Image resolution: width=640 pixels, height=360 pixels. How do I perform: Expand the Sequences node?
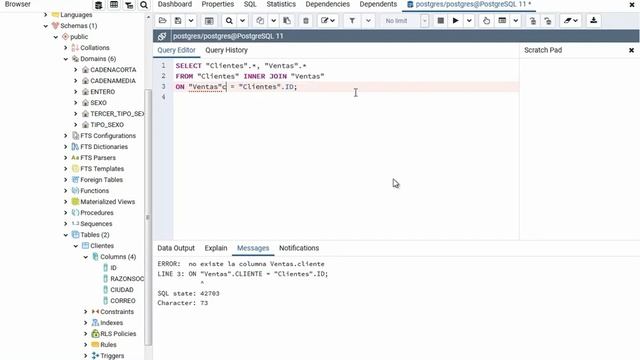coord(66,224)
